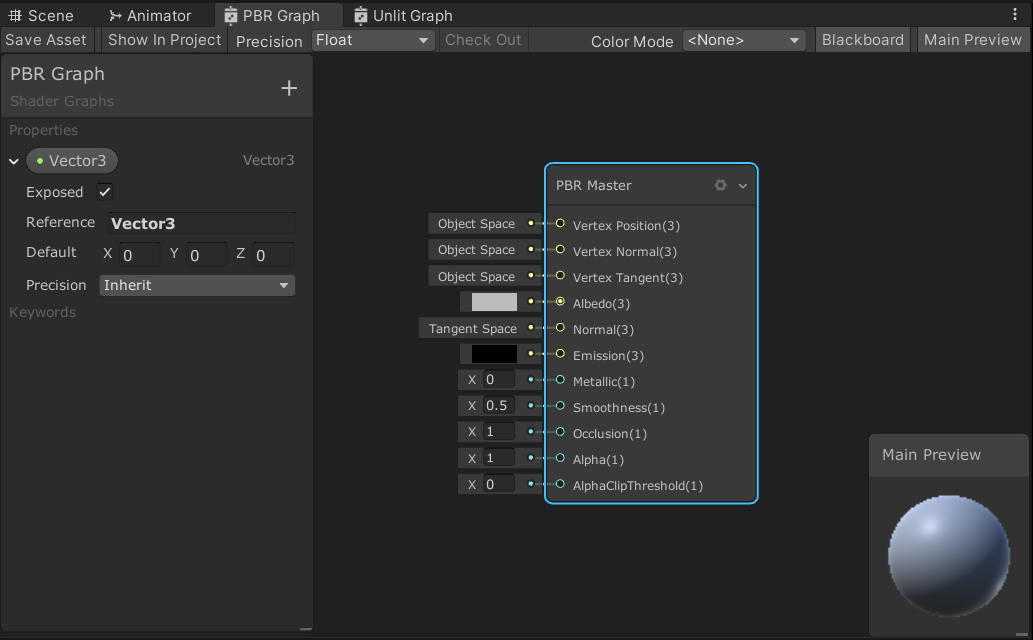Click the Main Preview panel header

(x=949, y=455)
